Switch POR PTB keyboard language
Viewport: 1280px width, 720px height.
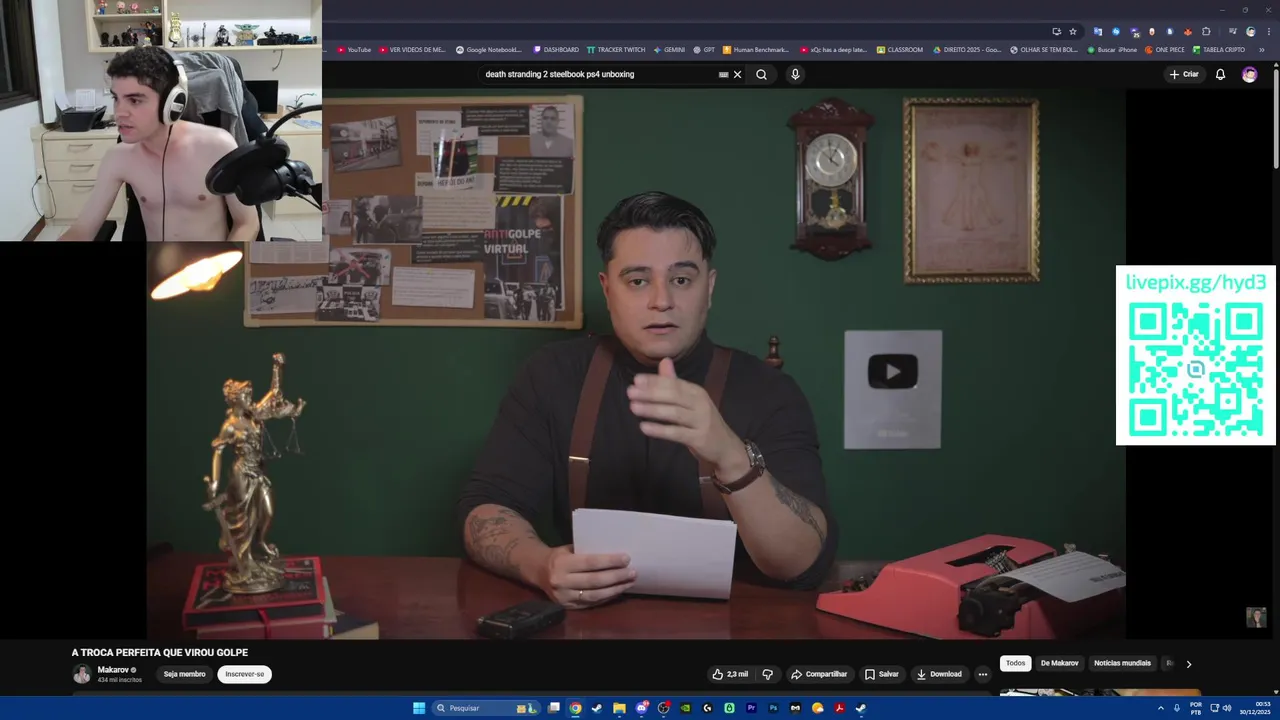(1196, 708)
